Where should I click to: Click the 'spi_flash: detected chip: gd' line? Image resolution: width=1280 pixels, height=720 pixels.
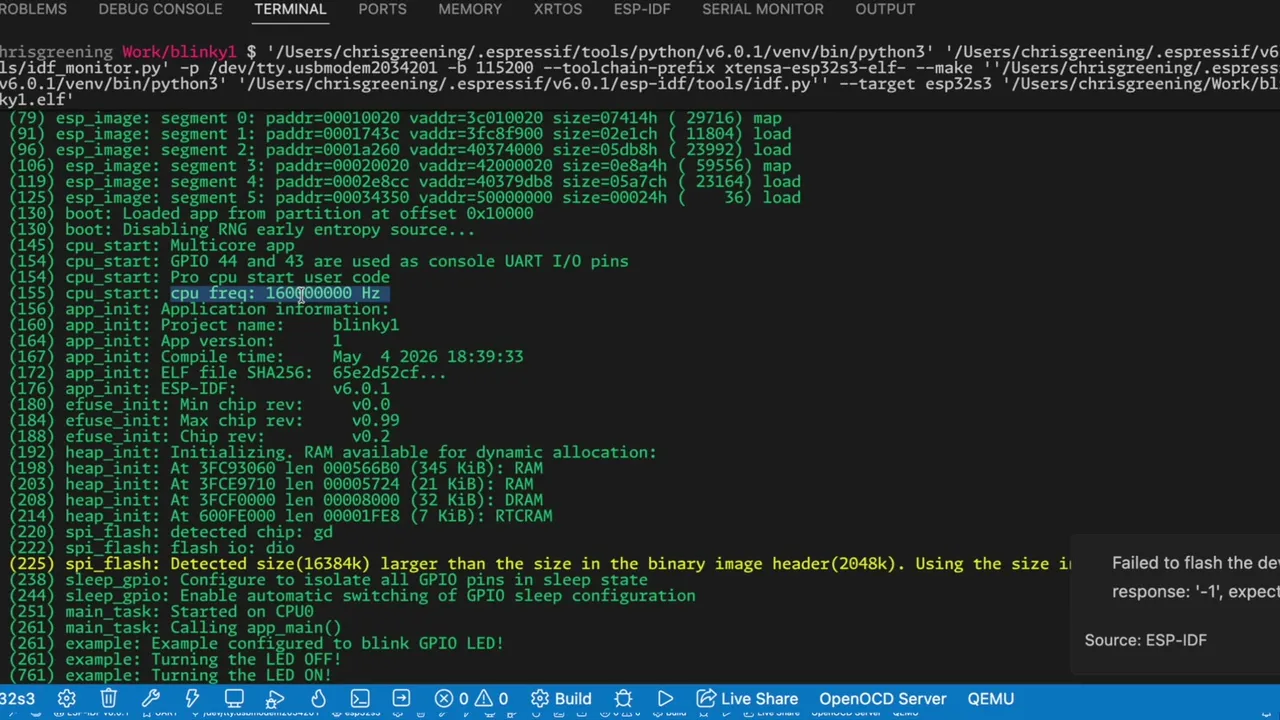[x=171, y=532]
